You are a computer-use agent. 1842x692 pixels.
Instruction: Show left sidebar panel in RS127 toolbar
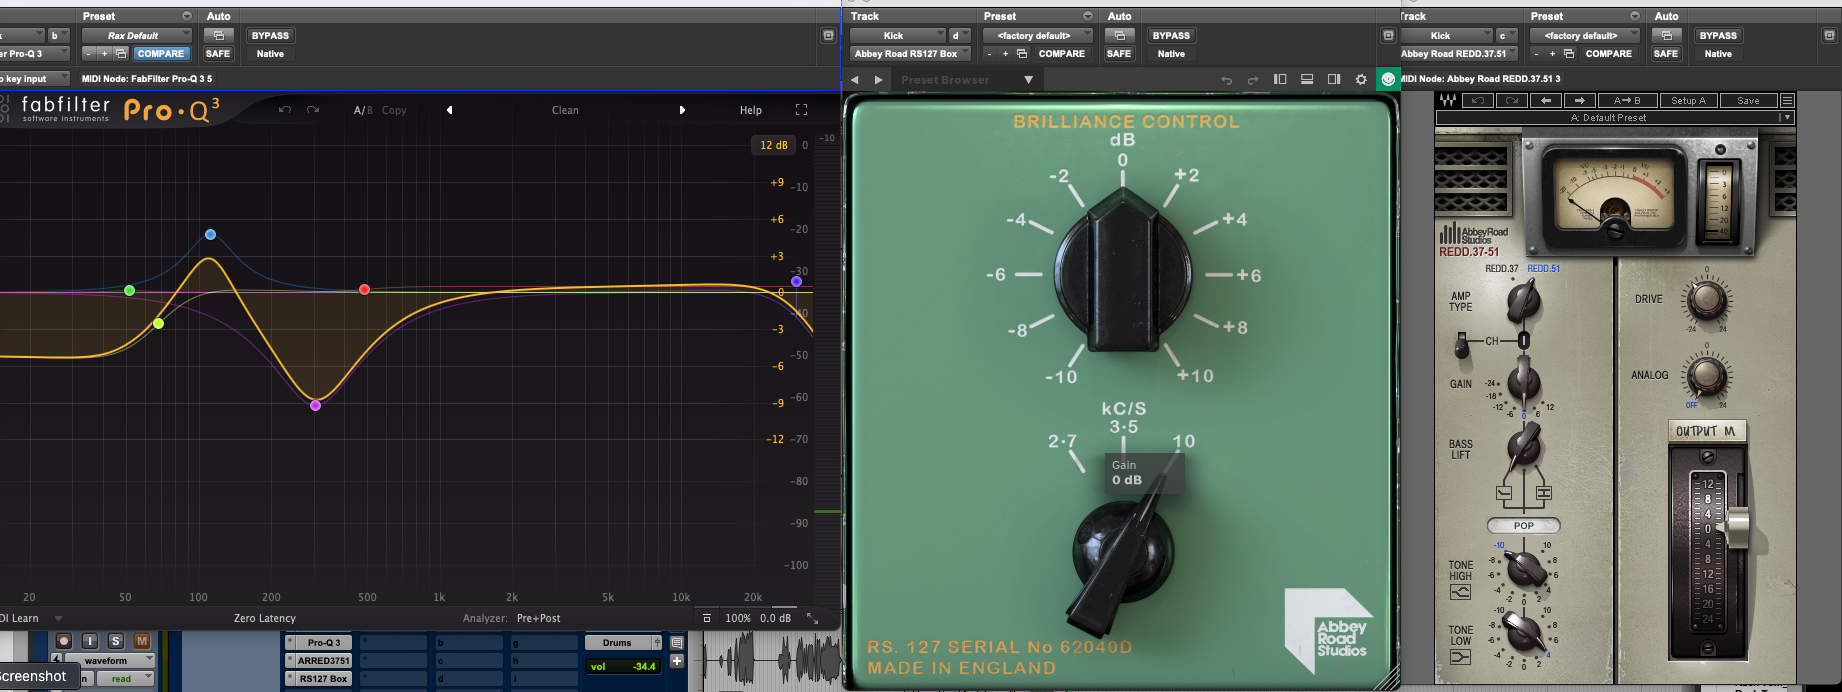1280,79
